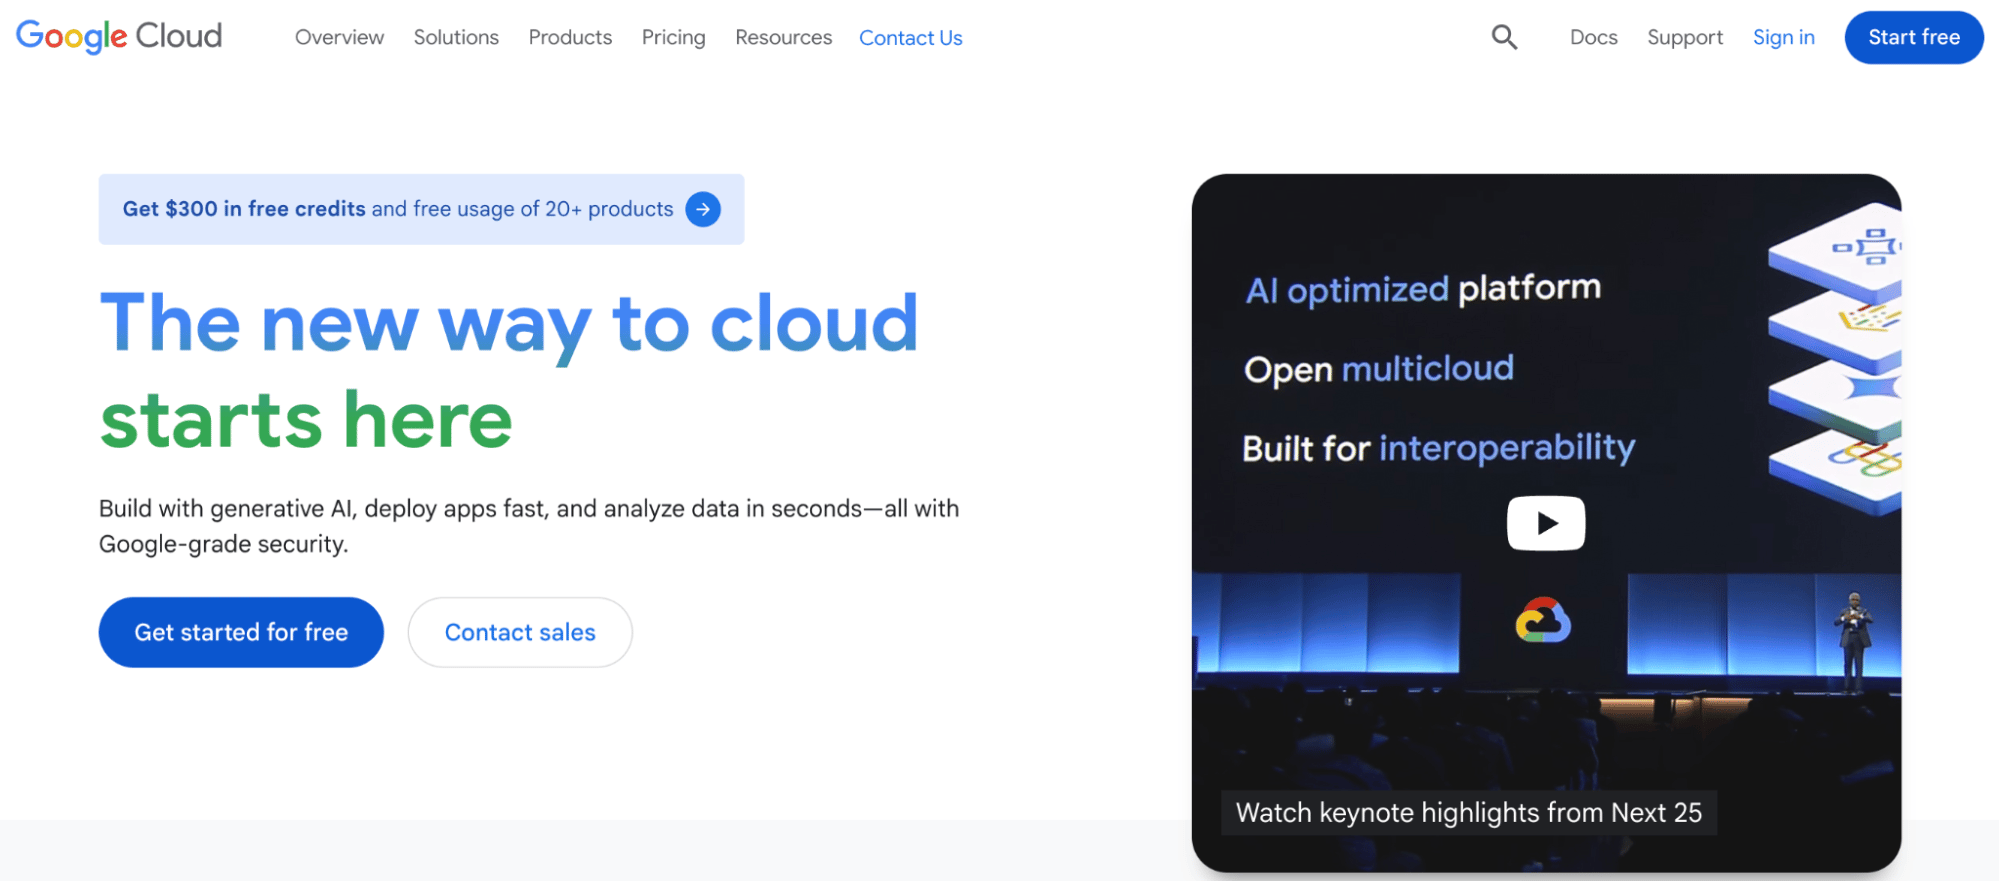Click the keynote video thumbnail caption
Image resolution: width=1999 pixels, height=882 pixels.
click(1468, 813)
